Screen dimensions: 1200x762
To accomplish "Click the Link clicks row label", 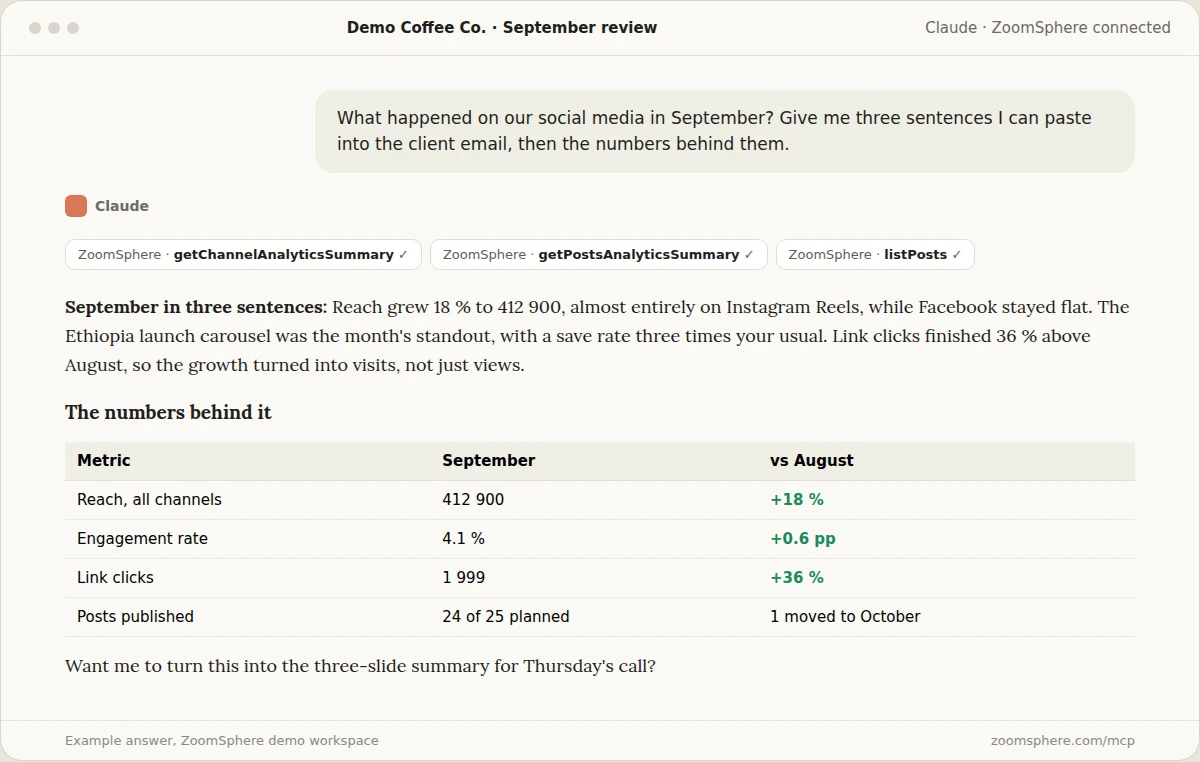I will click(x=115, y=578).
